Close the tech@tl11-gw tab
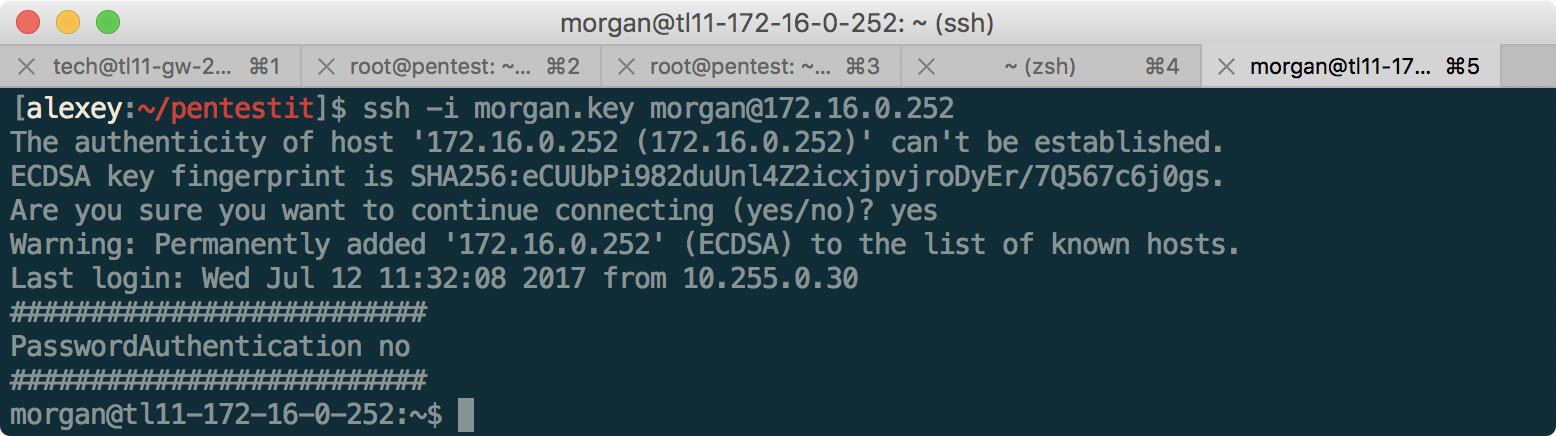This screenshot has width=1556, height=436. tap(27, 67)
